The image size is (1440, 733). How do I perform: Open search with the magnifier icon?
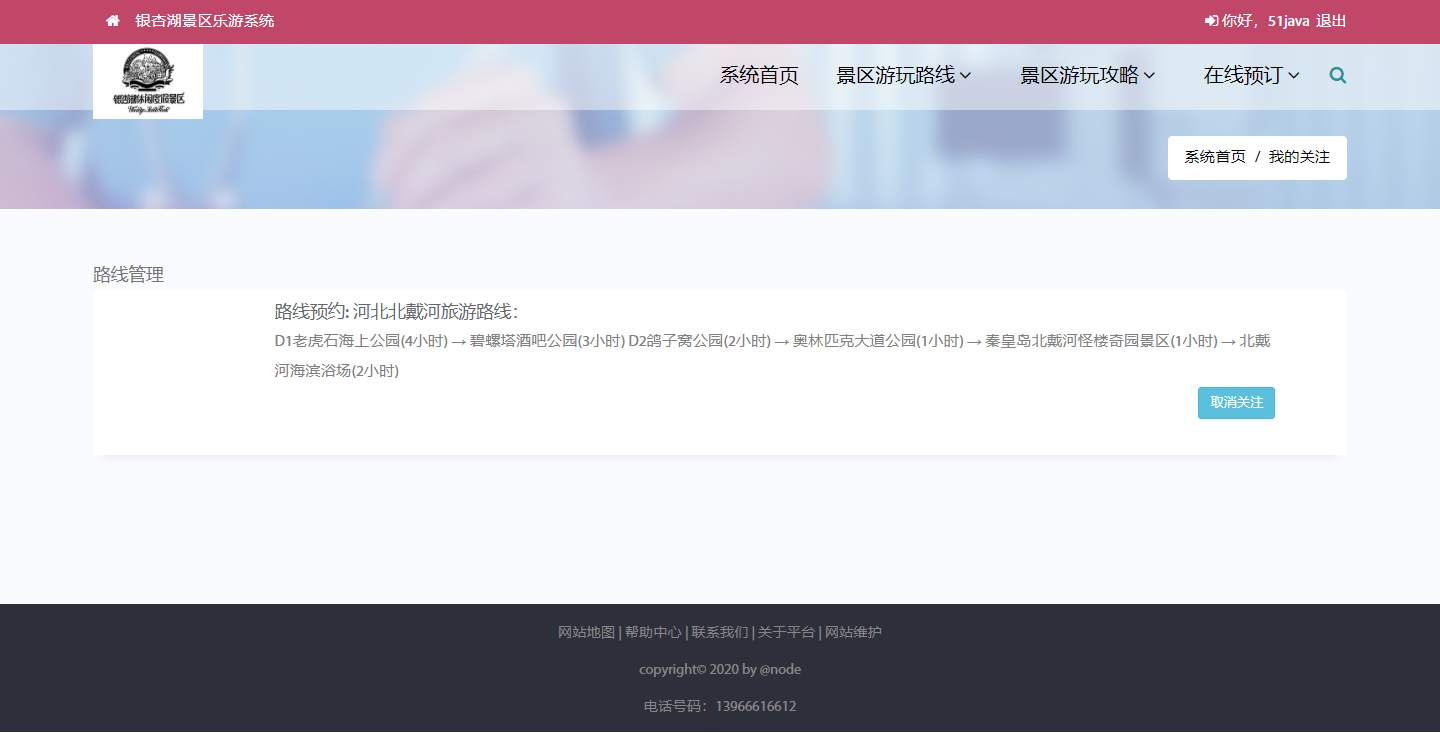point(1338,75)
